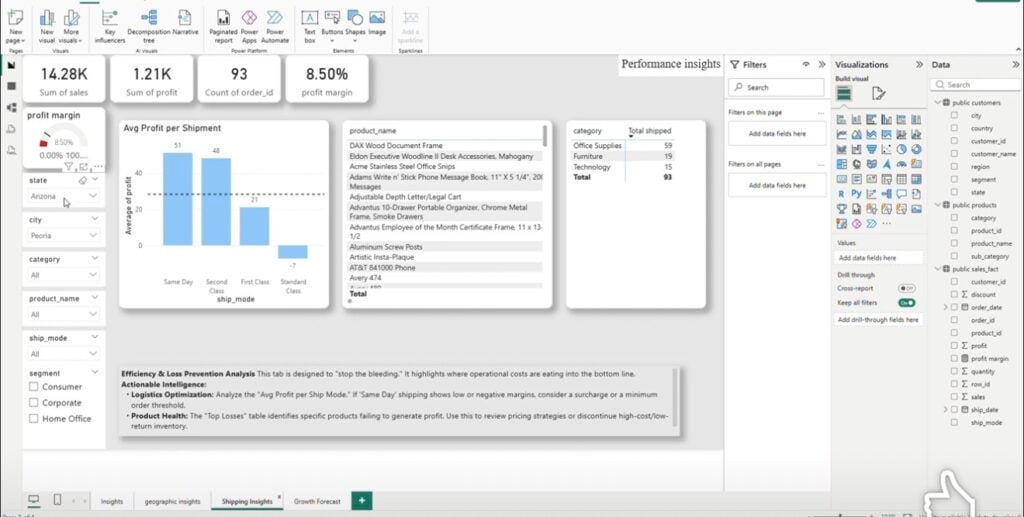Add a new report page with plus button
Image resolution: width=1024 pixels, height=517 pixels.
(362, 501)
